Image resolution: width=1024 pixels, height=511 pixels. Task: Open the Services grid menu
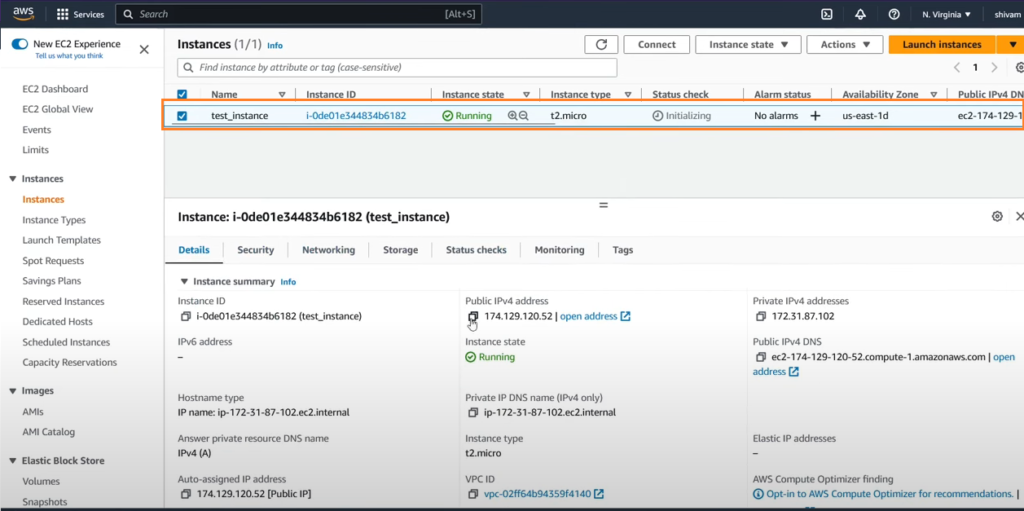pyautogui.click(x=80, y=14)
